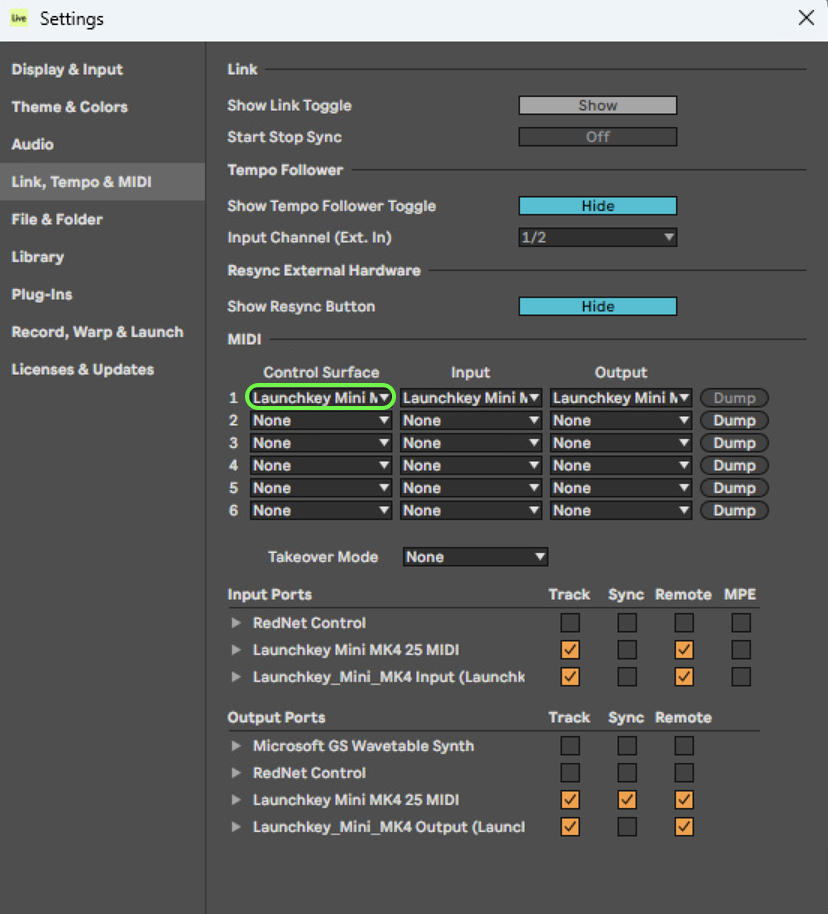The height and width of the screenshot is (914, 828).
Task: Expand Launchkey Mini MK4 25 MIDI input port
Action: (236, 649)
